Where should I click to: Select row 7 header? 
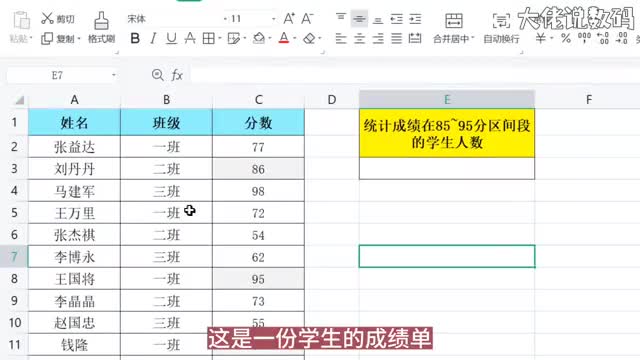coord(14,257)
